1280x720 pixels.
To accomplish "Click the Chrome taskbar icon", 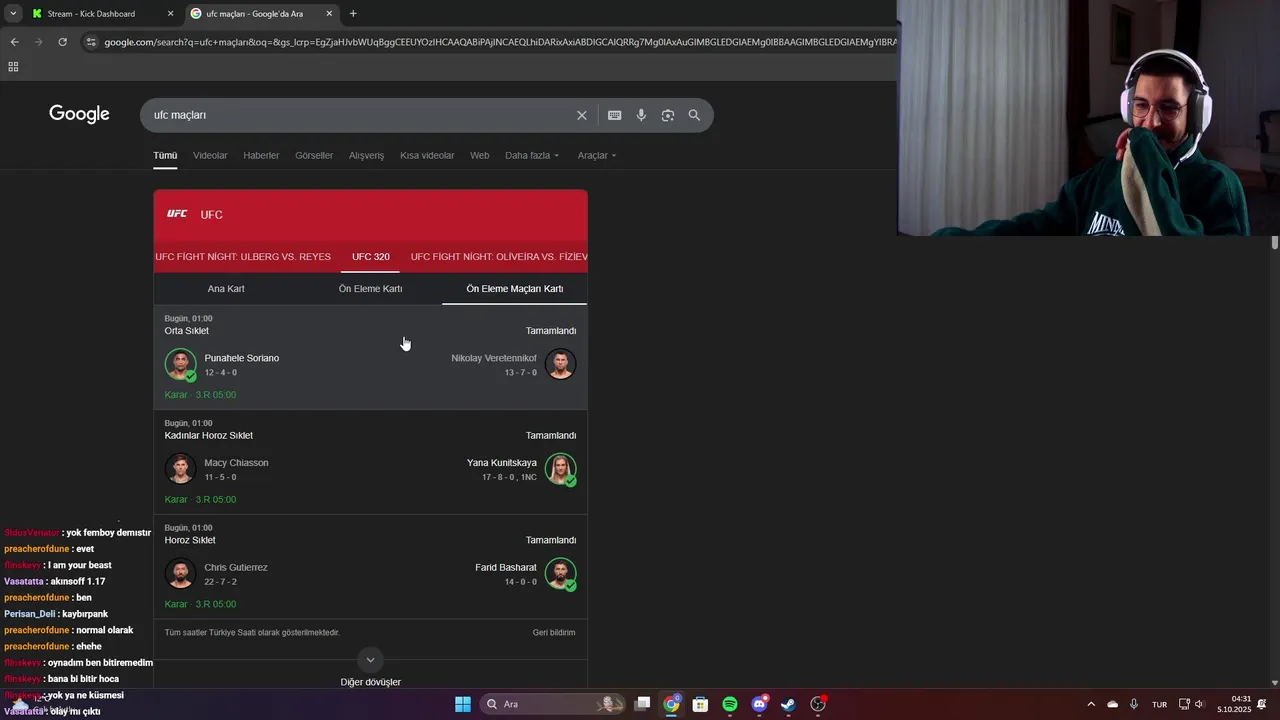I will click(x=672, y=704).
